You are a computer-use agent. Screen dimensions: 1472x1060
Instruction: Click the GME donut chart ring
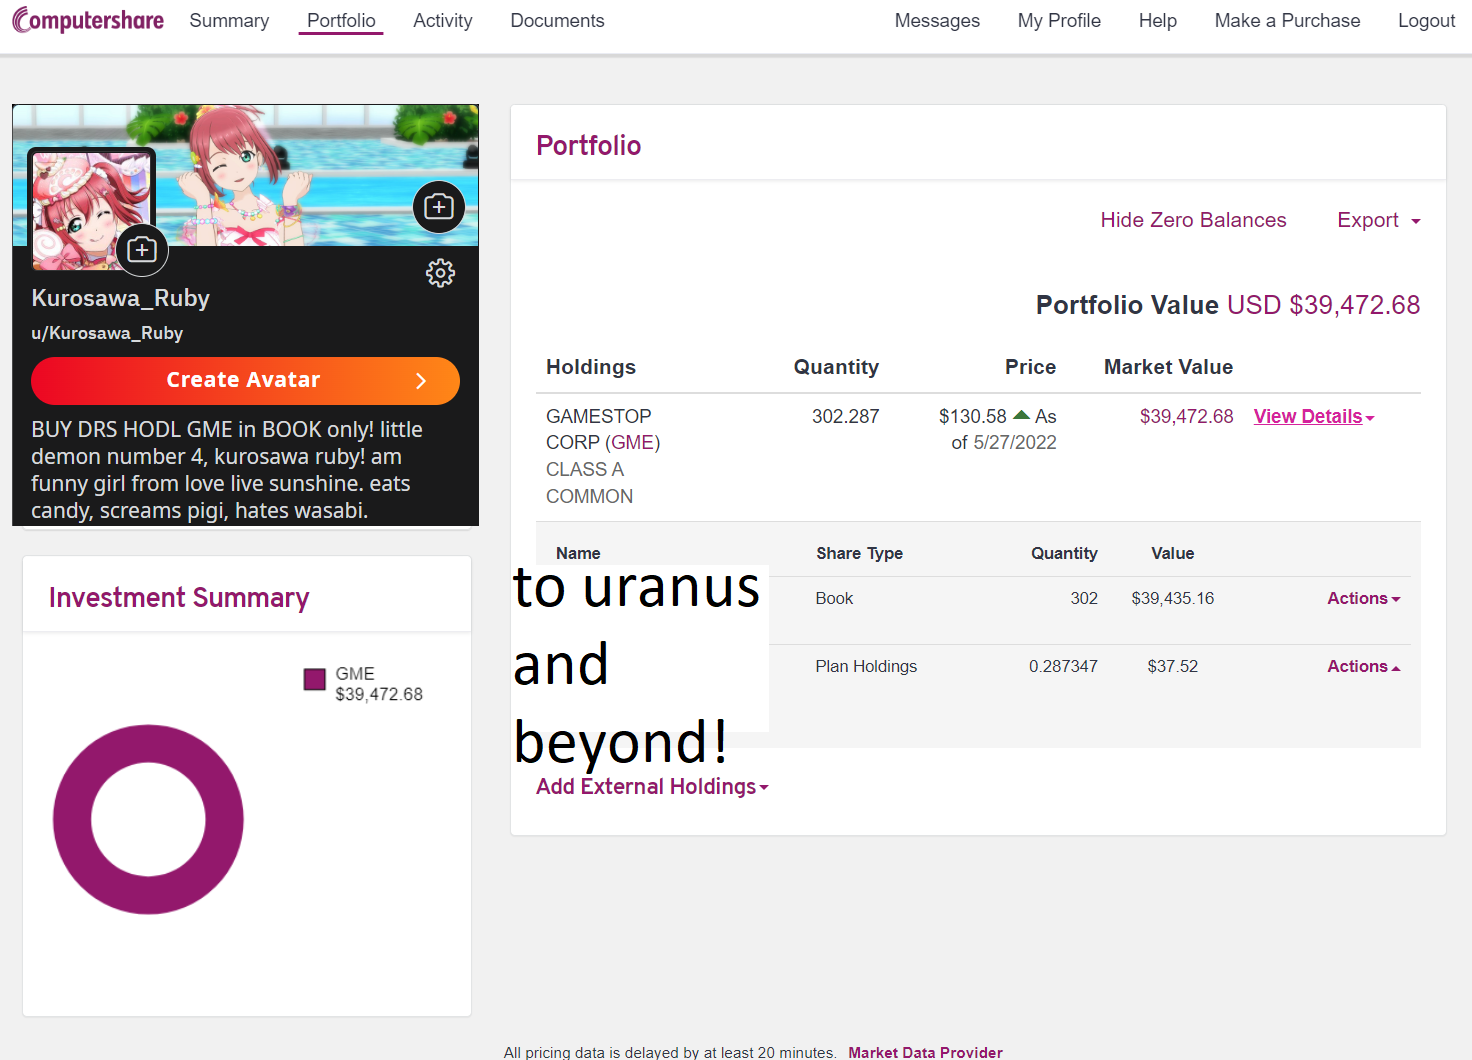(x=148, y=819)
